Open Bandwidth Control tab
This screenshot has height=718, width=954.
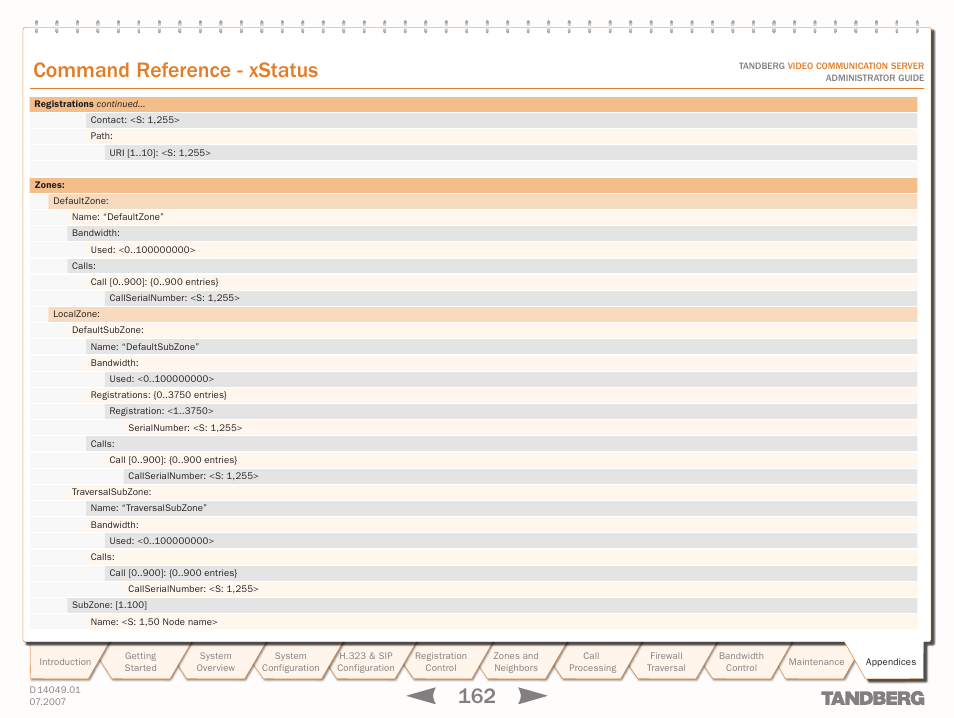click(741, 661)
